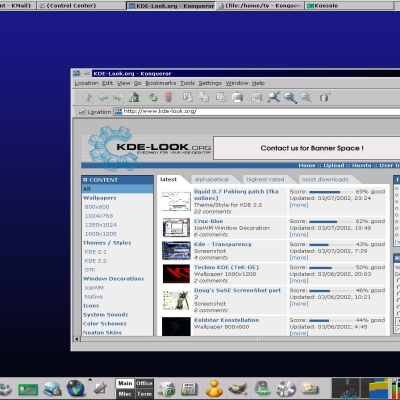This screenshot has height=400, width=400.
Task: Open the mail icon with @ symbol
Action: point(167,389)
